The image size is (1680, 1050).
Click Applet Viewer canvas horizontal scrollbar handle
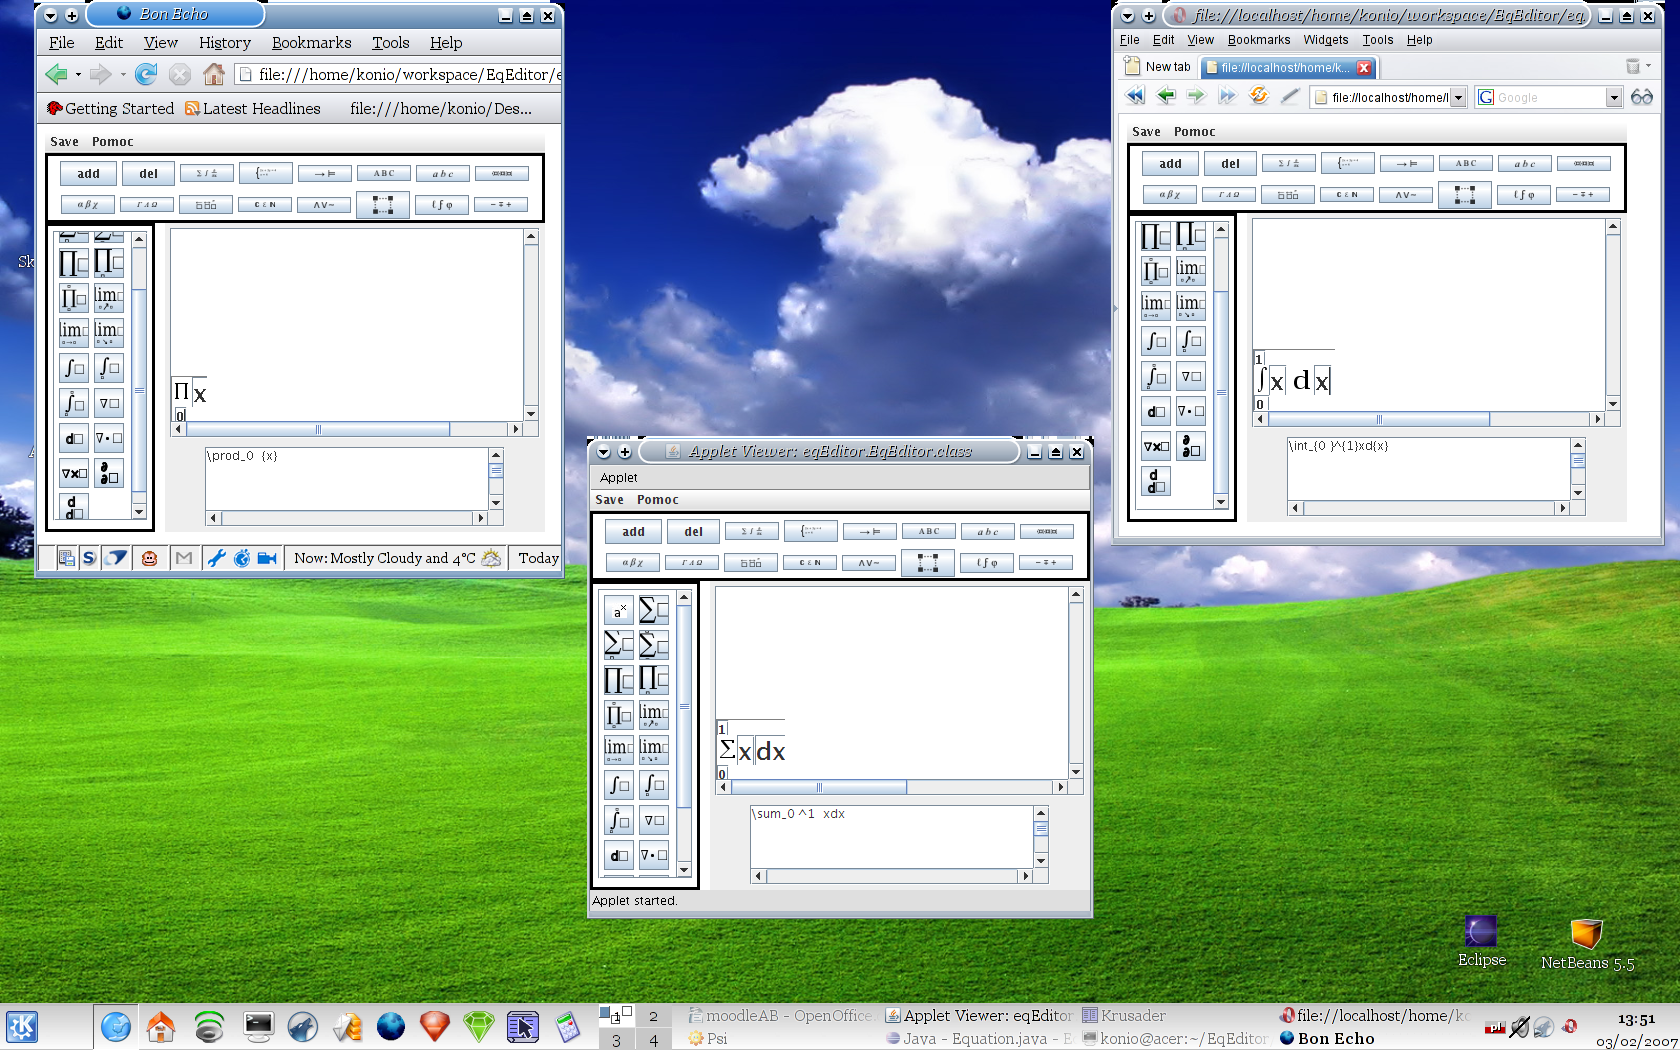pos(818,788)
